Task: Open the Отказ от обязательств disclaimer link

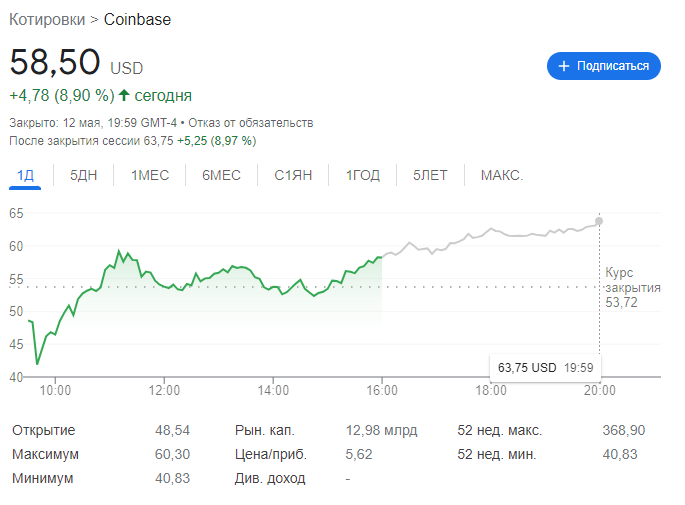Action: [258, 122]
